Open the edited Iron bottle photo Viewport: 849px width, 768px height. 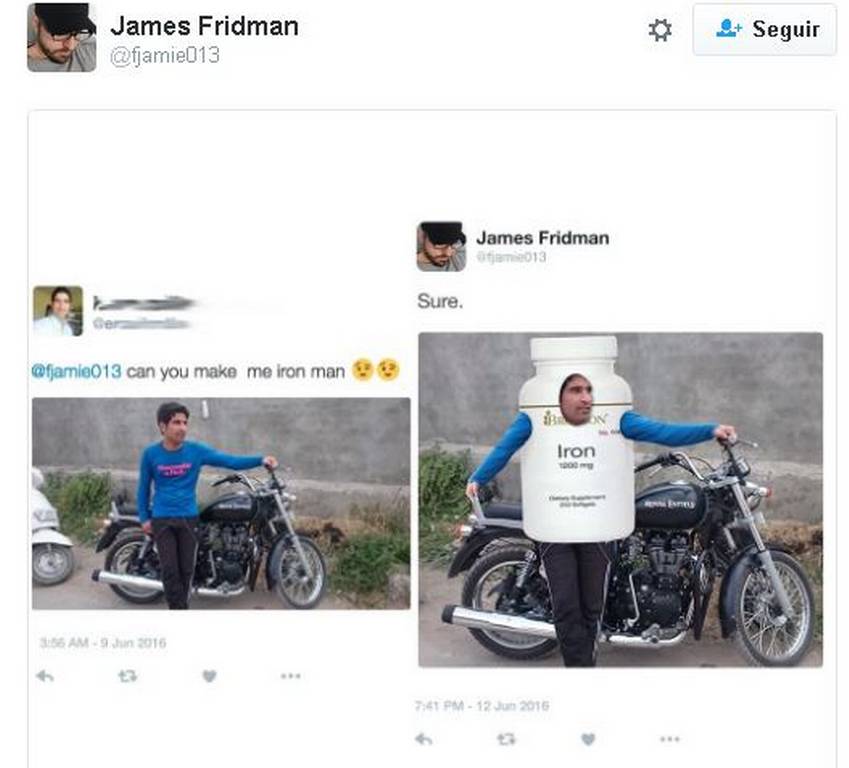click(621, 500)
